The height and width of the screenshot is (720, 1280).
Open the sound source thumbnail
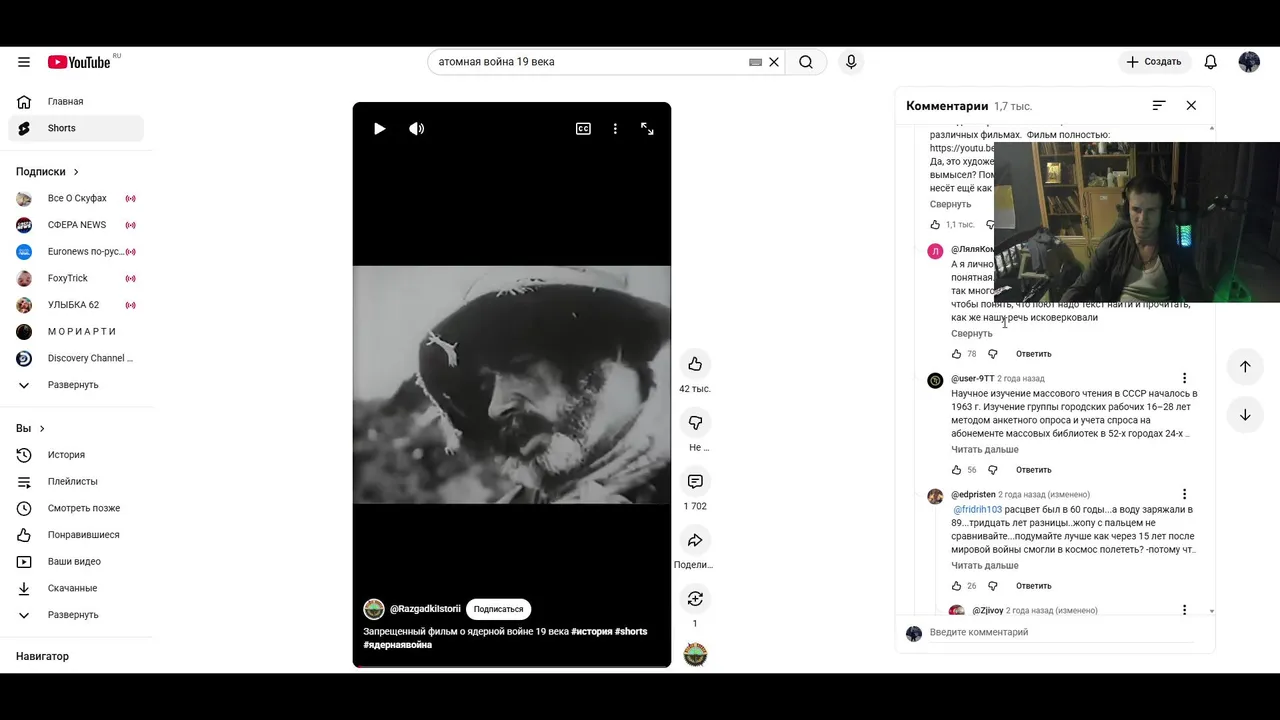tap(695, 655)
